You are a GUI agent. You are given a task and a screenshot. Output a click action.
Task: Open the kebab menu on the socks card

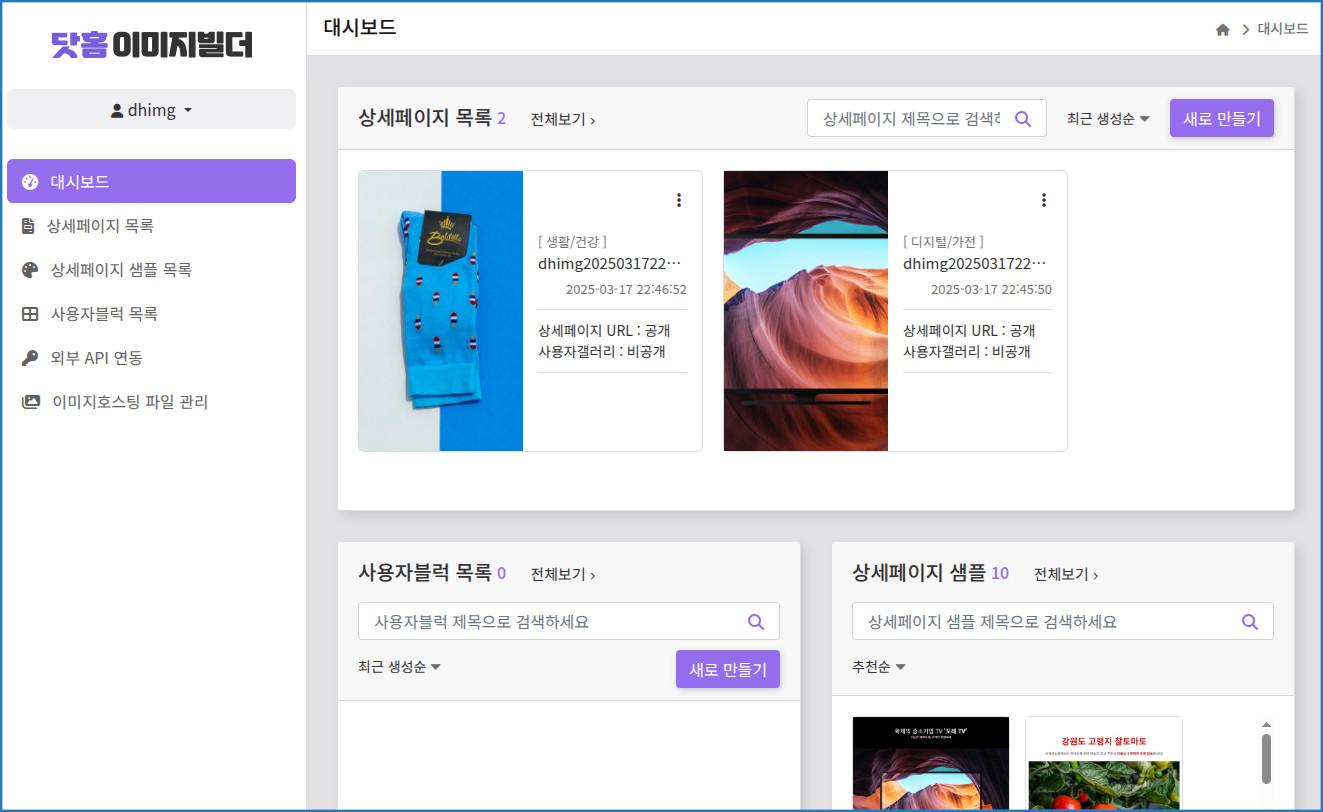[x=679, y=199]
